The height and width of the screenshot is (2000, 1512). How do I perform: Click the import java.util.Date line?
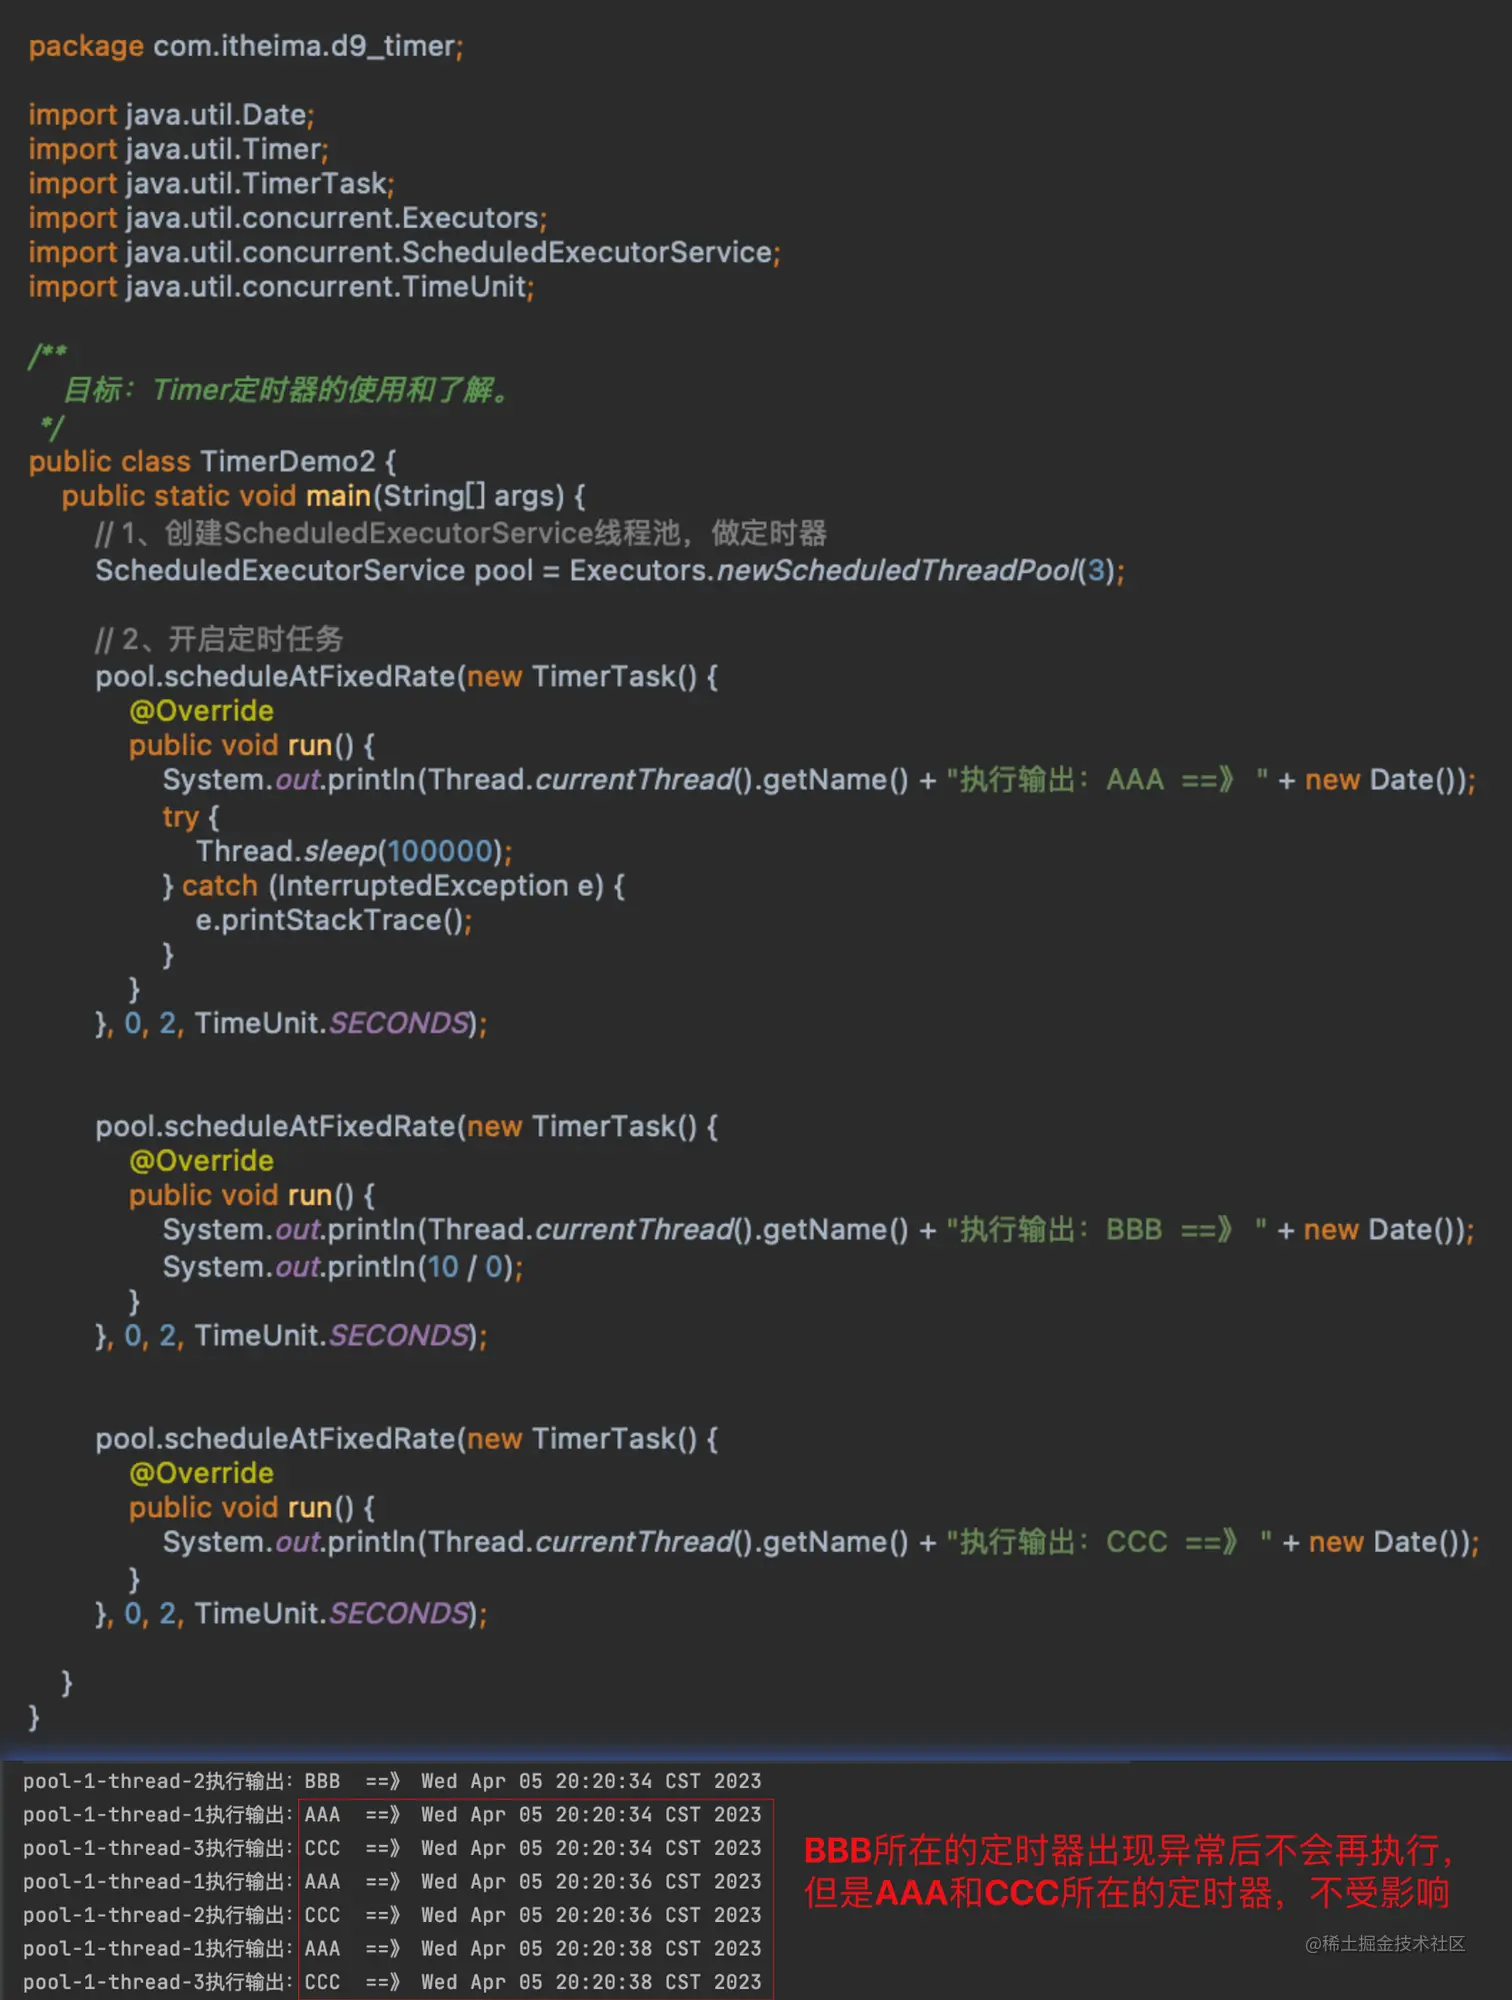pyautogui.click(x=171, y=115)
